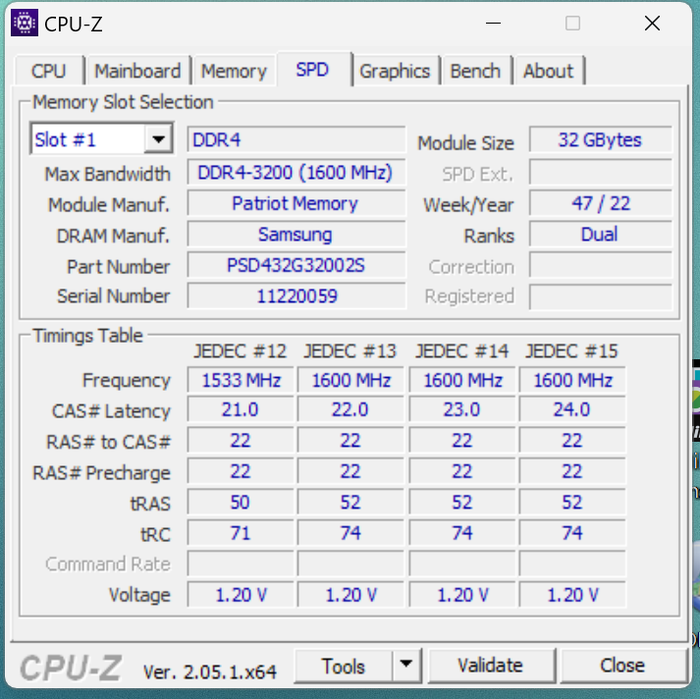Switch to the CPU tab
This screenshot has width=700, height=699.
point(49,71)
